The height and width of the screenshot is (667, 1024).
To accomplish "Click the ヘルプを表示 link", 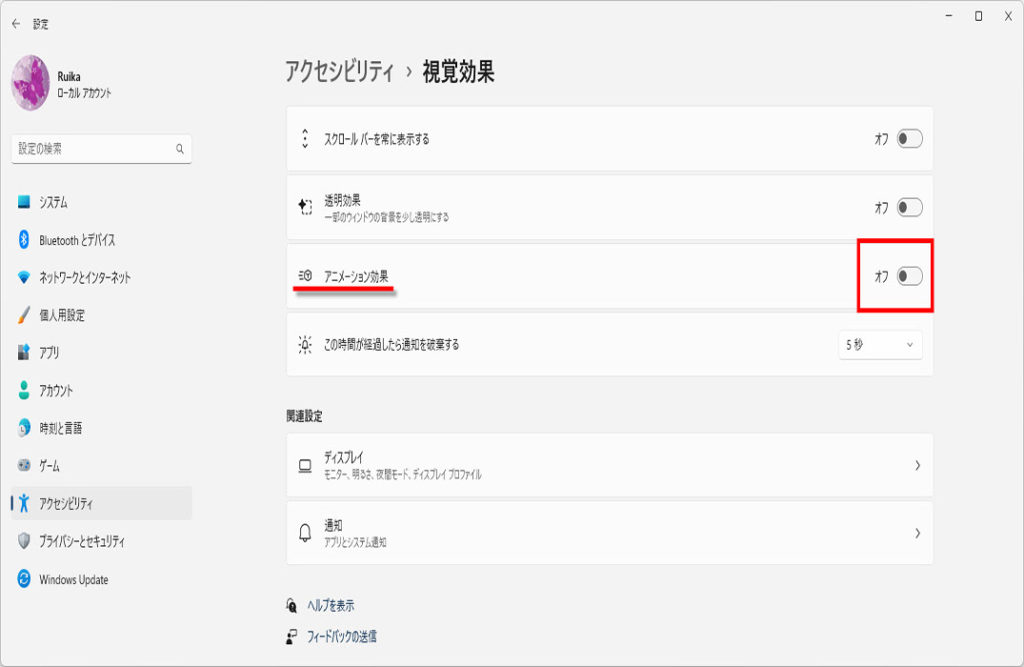I will tap(329, 606).
